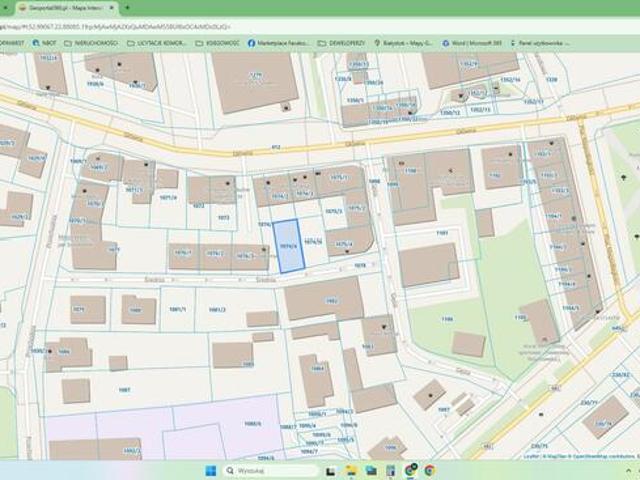Click the Windows Start button
640x480 pixels.
(x=211, y=469)
